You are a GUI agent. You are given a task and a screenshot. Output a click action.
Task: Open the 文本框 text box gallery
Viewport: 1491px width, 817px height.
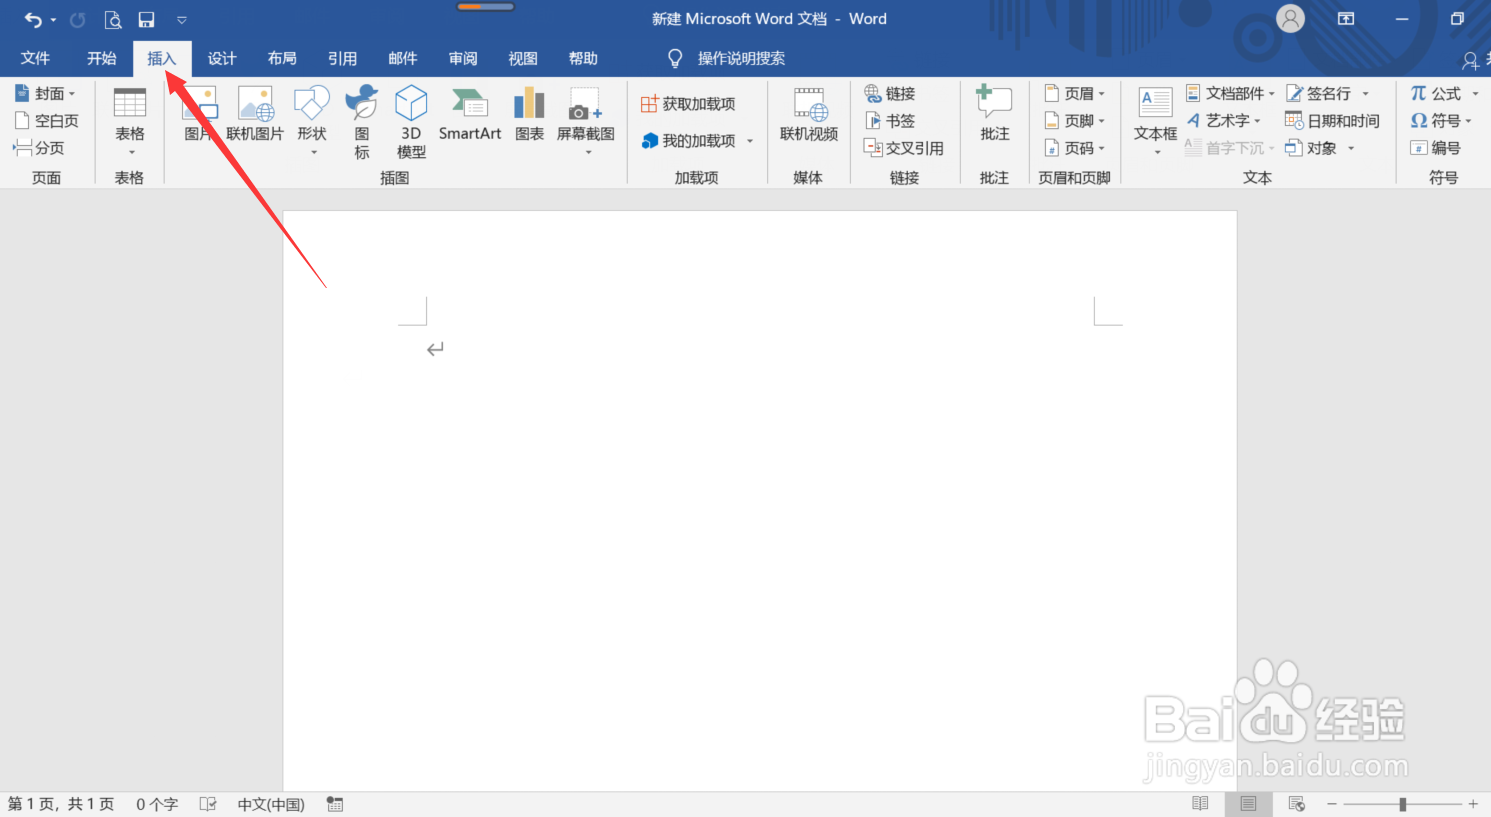click(1155, 121)
